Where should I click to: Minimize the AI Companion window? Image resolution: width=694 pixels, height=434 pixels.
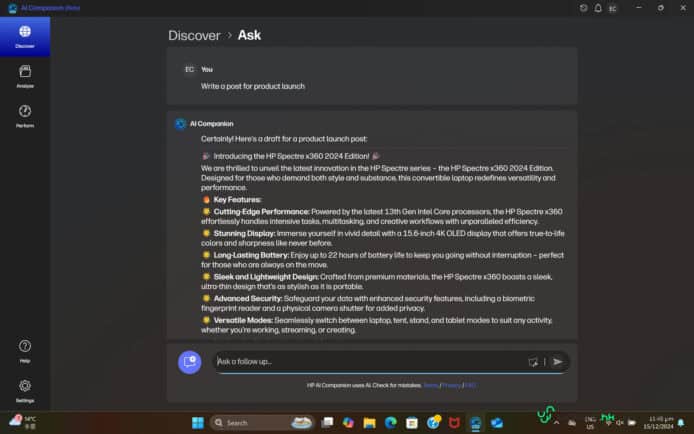point(639,8)
